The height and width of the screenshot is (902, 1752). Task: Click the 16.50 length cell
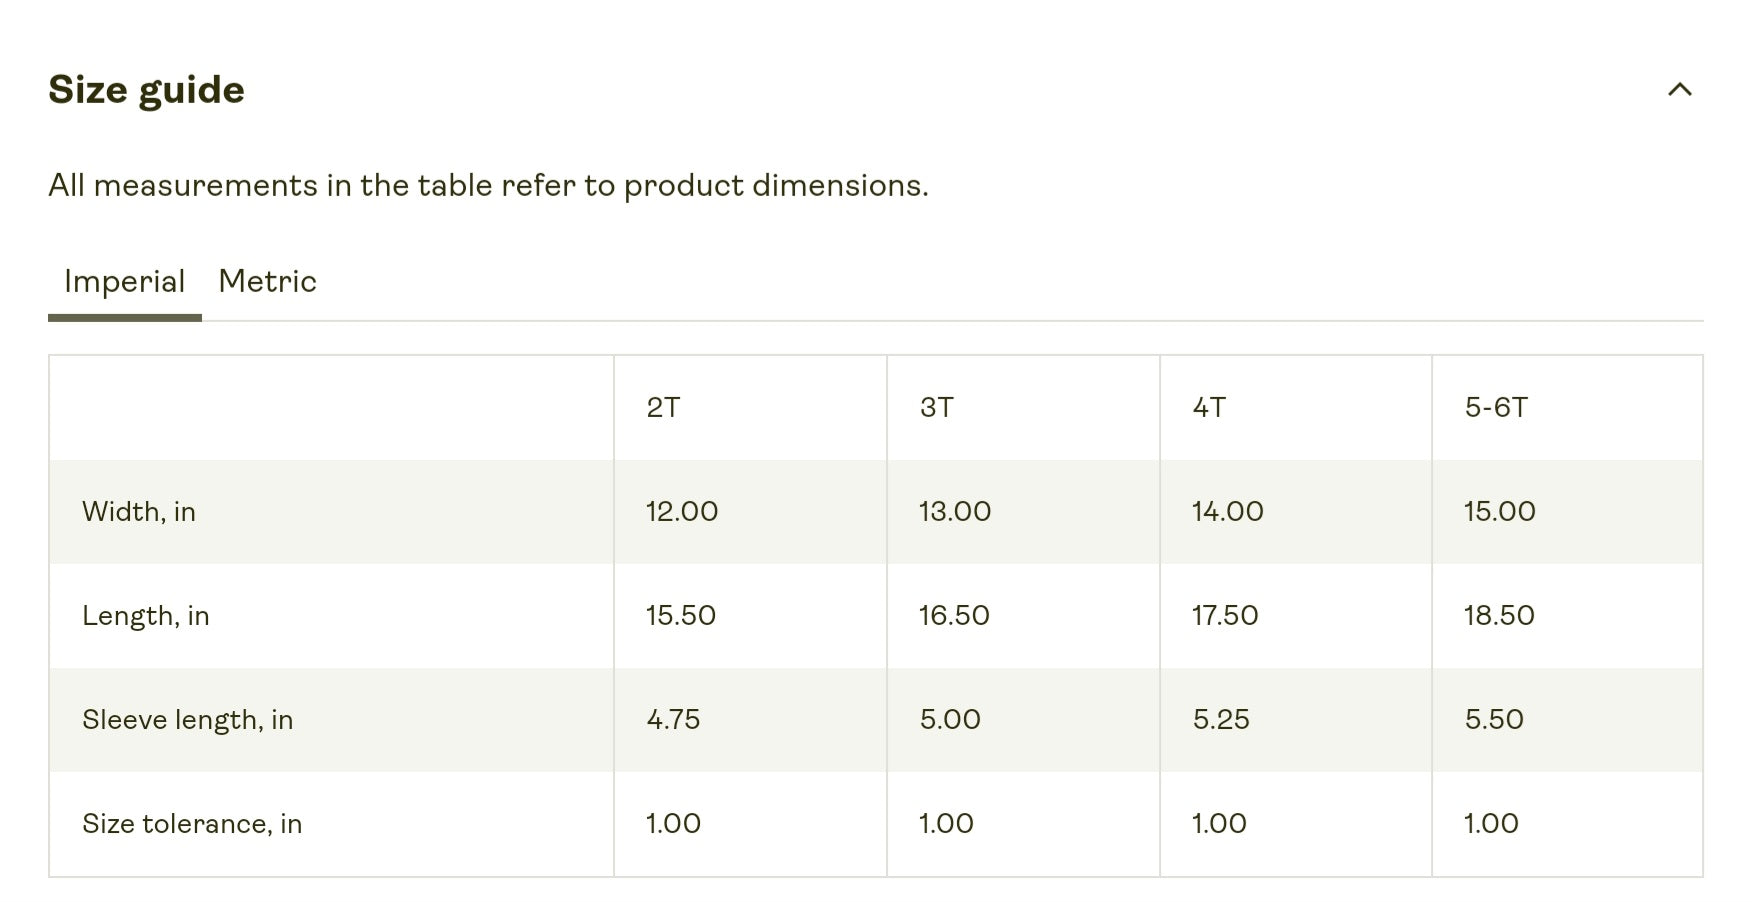(x=954, y=616)
